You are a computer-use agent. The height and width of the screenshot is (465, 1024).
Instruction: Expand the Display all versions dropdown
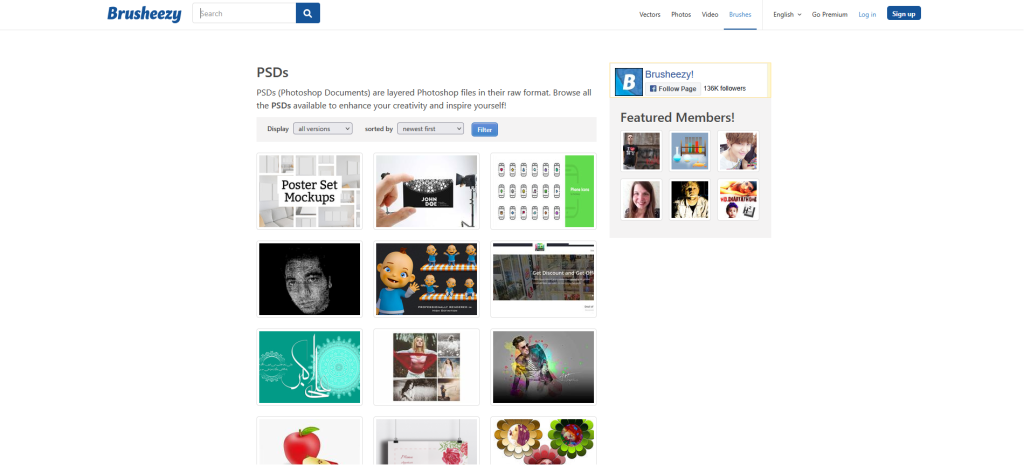click(x=323, y=129)
